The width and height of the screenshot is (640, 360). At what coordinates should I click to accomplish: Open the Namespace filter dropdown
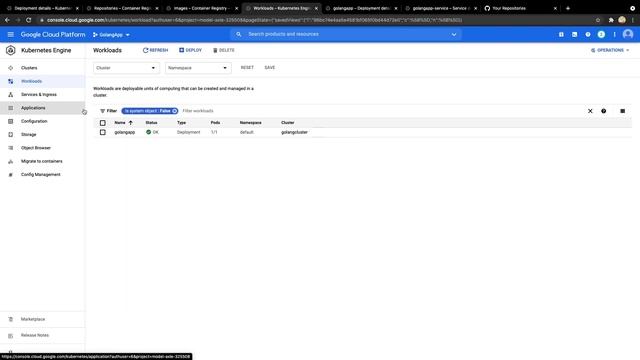pyautogui.click(x=198, y=68)
